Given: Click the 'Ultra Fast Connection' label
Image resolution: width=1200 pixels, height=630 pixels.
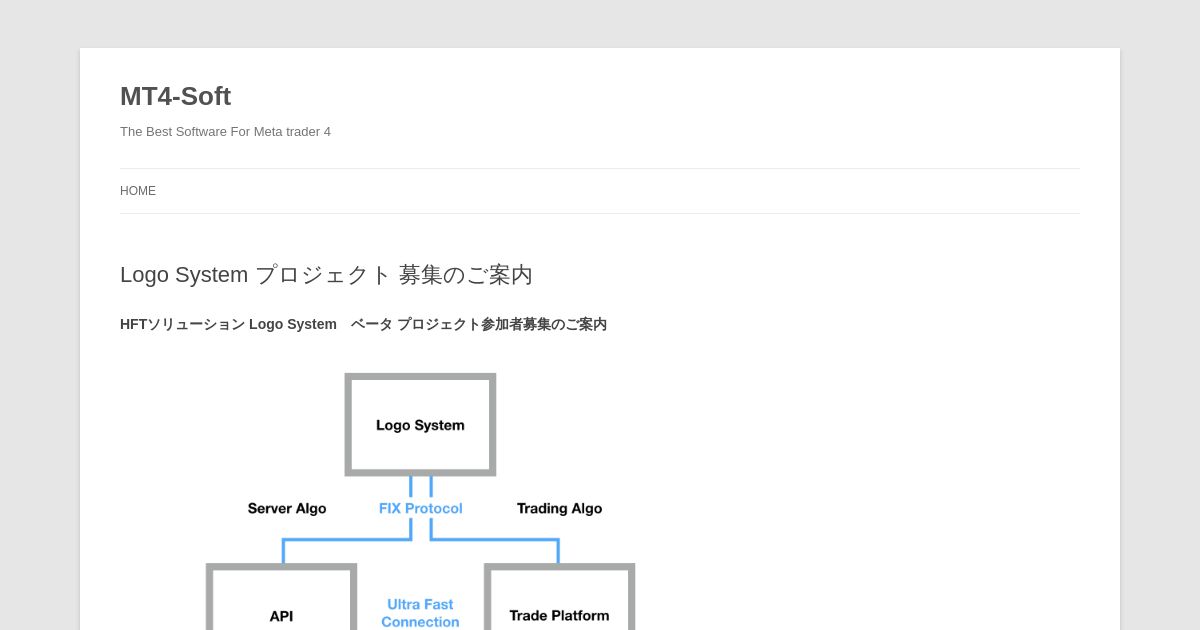Looking at the screenshot, I should [x=420, y=613].
